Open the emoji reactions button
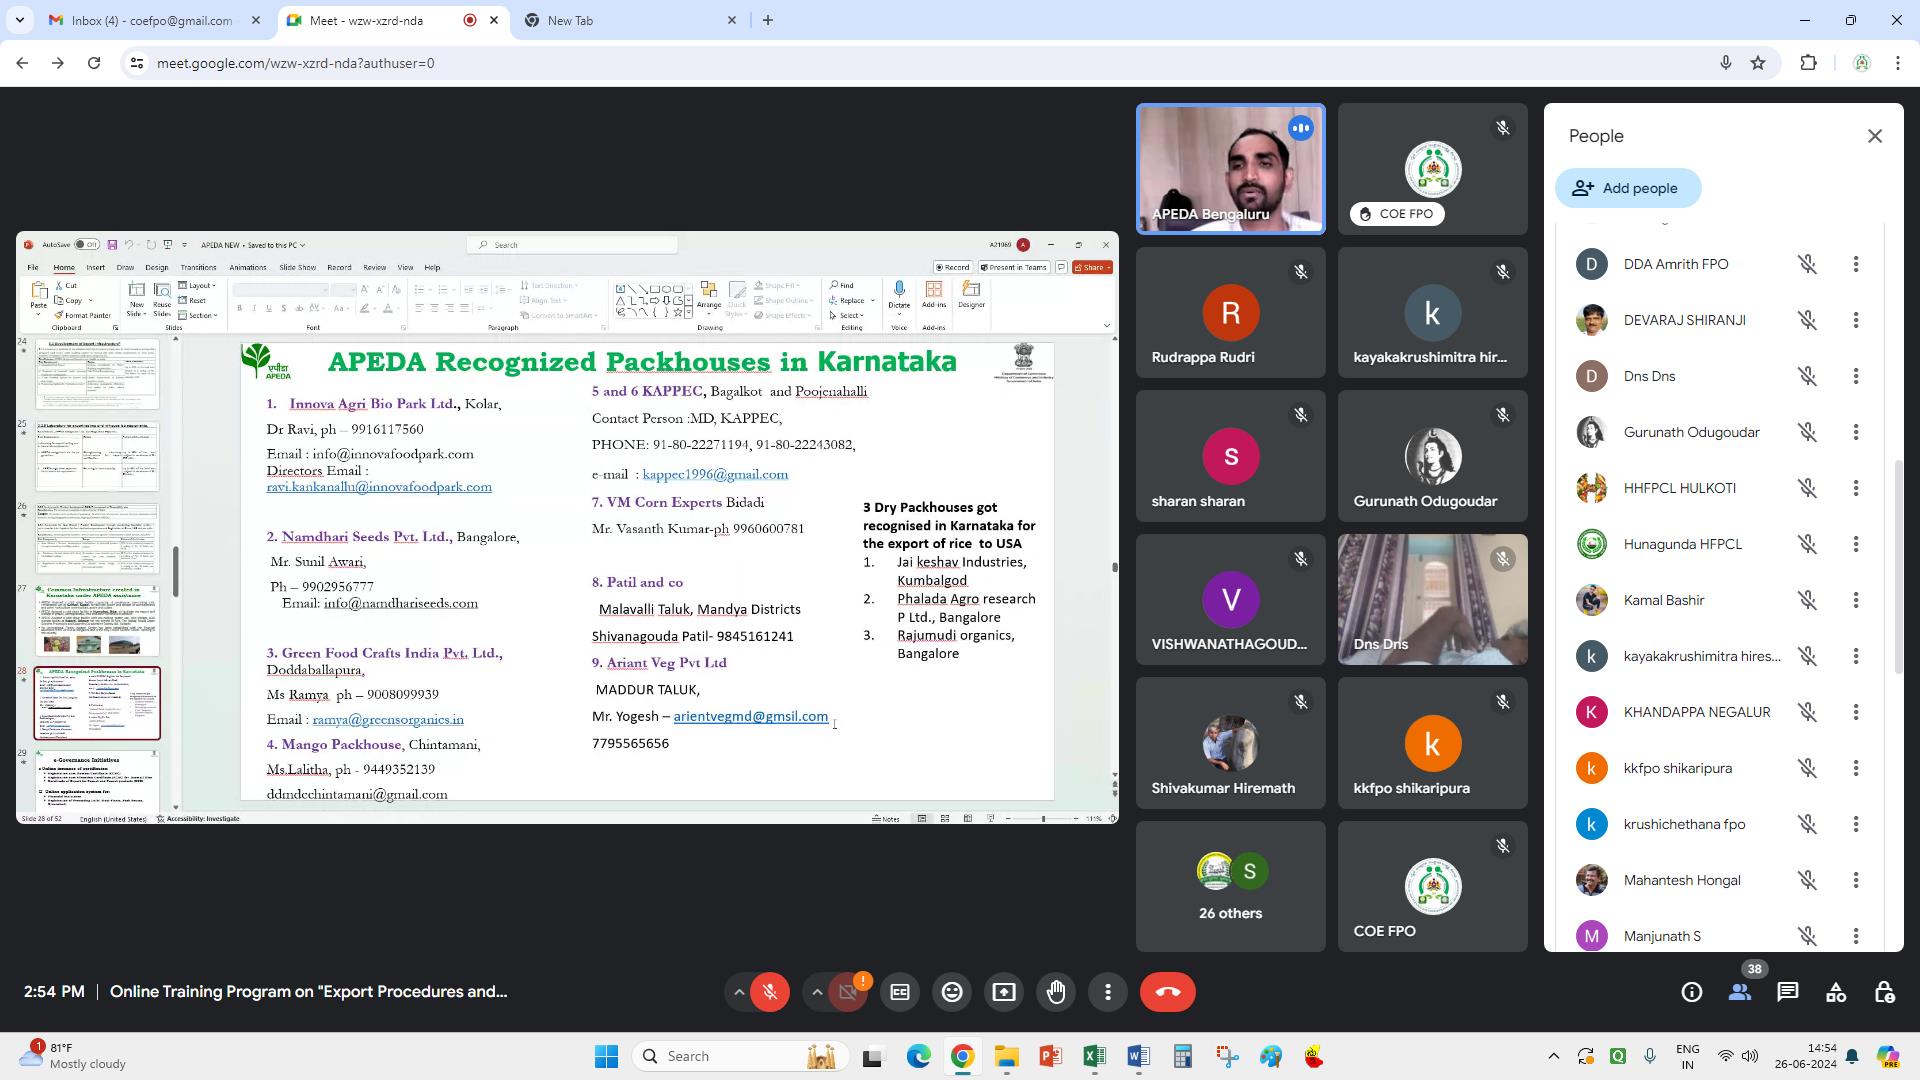This screenshot has height=1080, width=1920. (x=952, y=992)
